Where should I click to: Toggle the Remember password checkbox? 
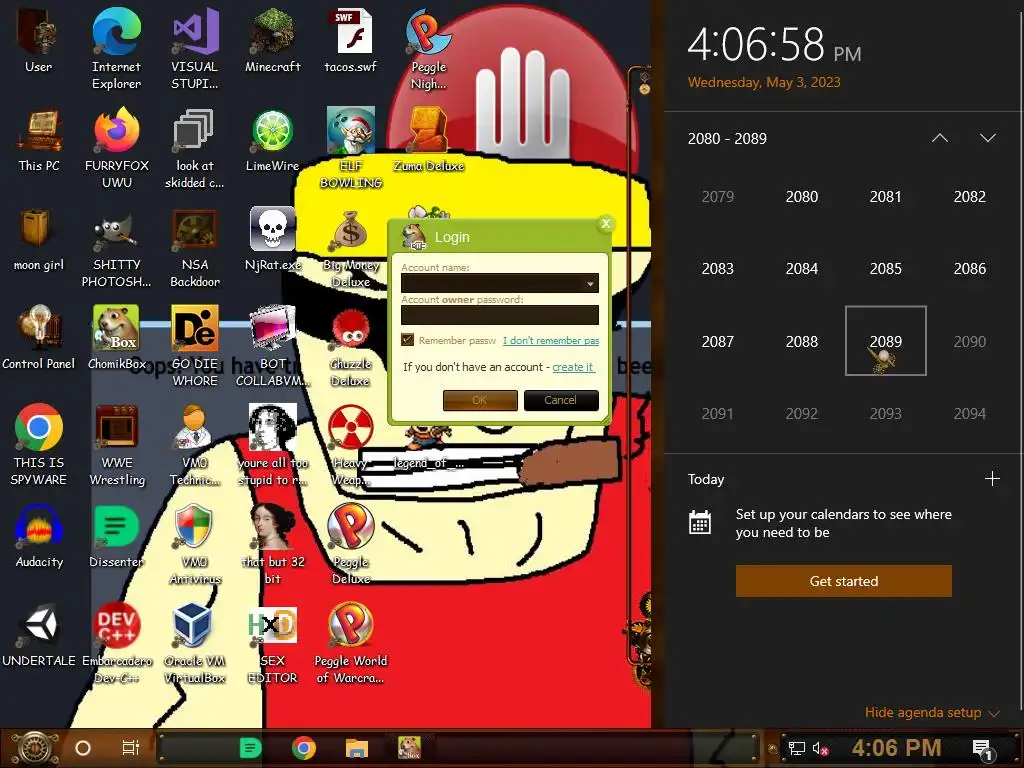tap(408, 340)
